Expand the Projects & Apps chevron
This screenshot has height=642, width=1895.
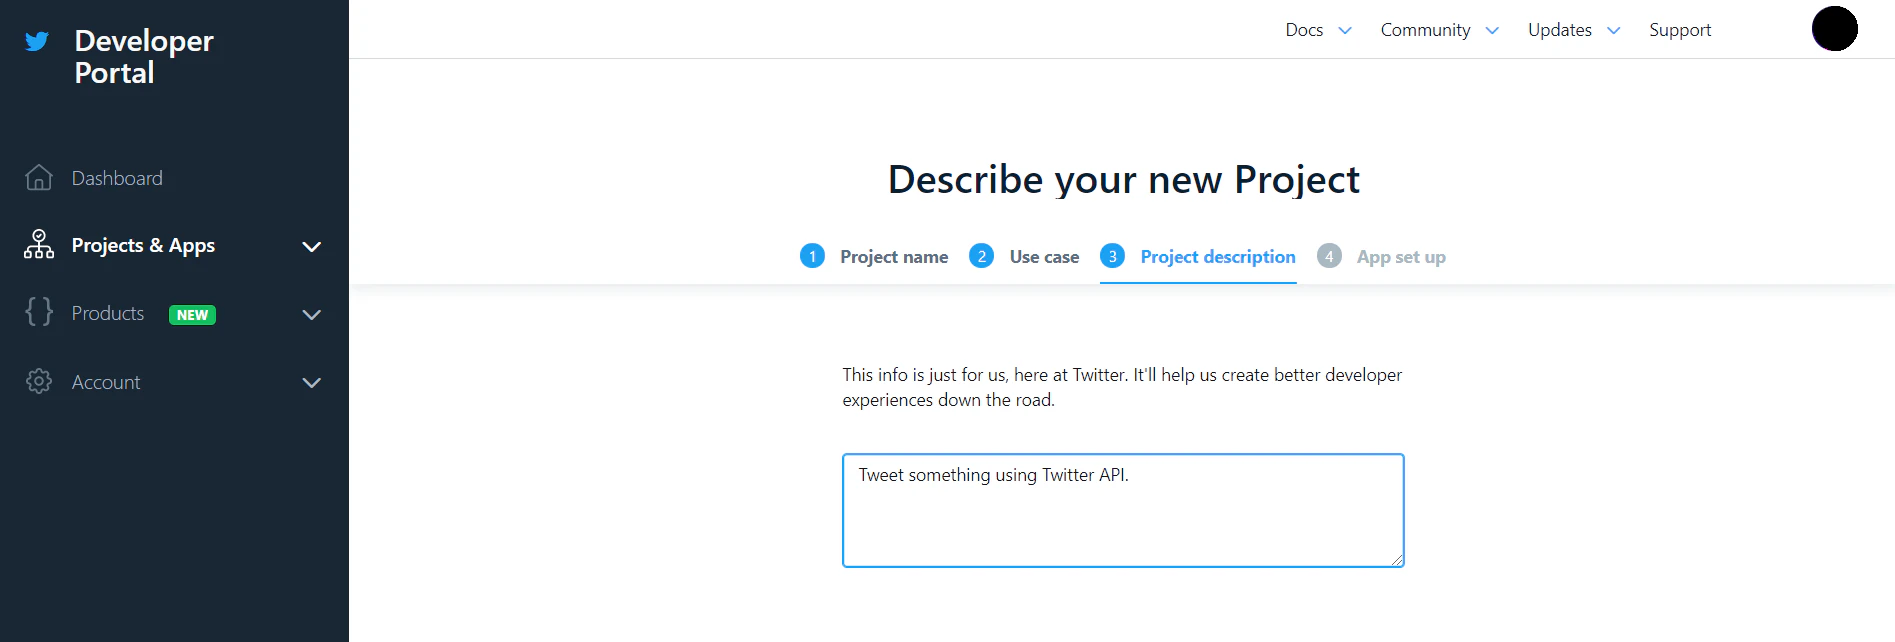pos(312,246)
